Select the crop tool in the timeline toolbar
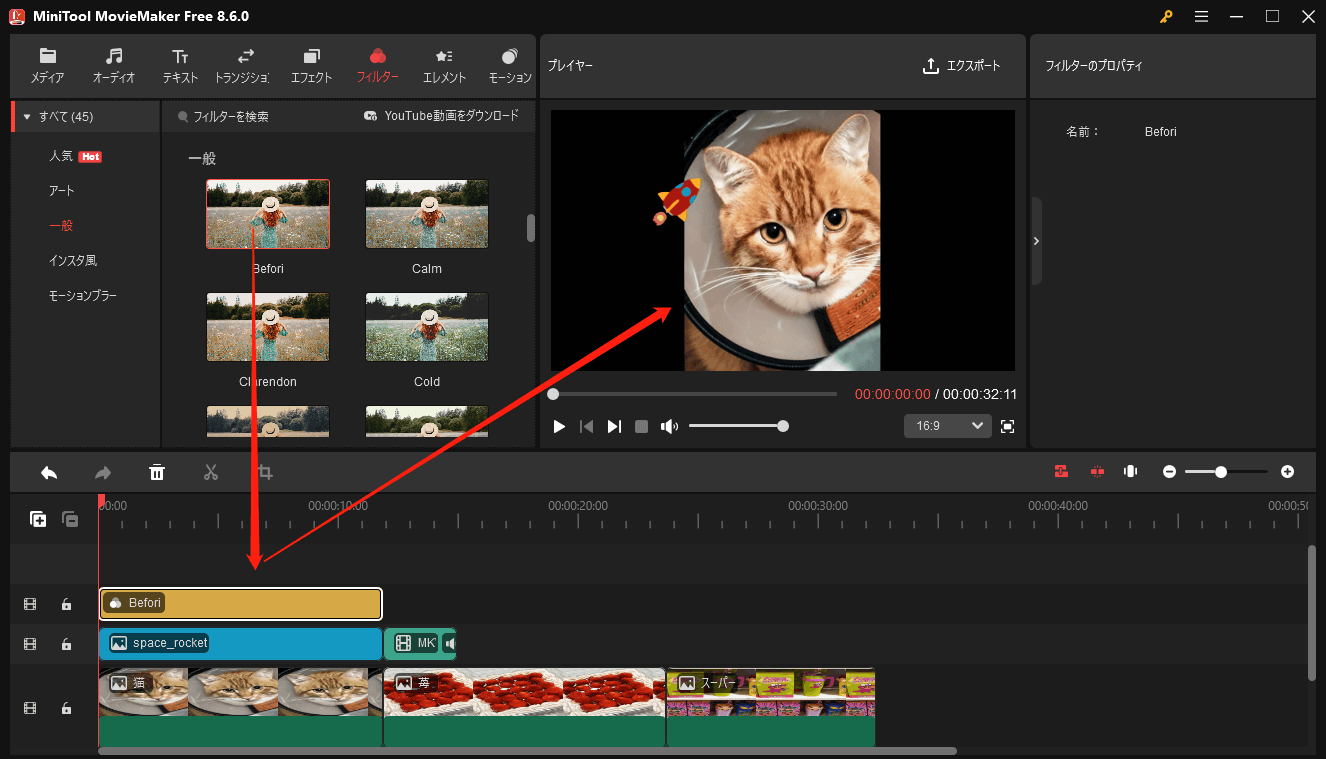 (265, 471)
